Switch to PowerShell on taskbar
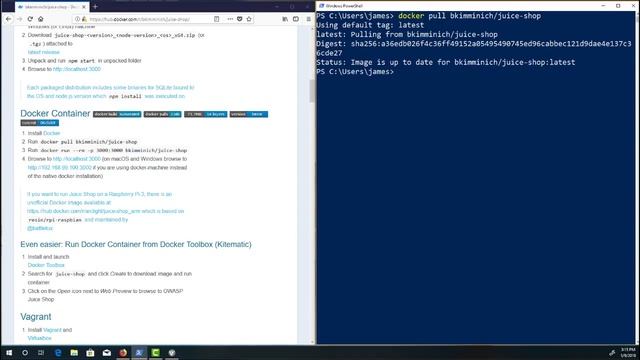Viewport: 640px width, 360px height. [x=139, y=353]
